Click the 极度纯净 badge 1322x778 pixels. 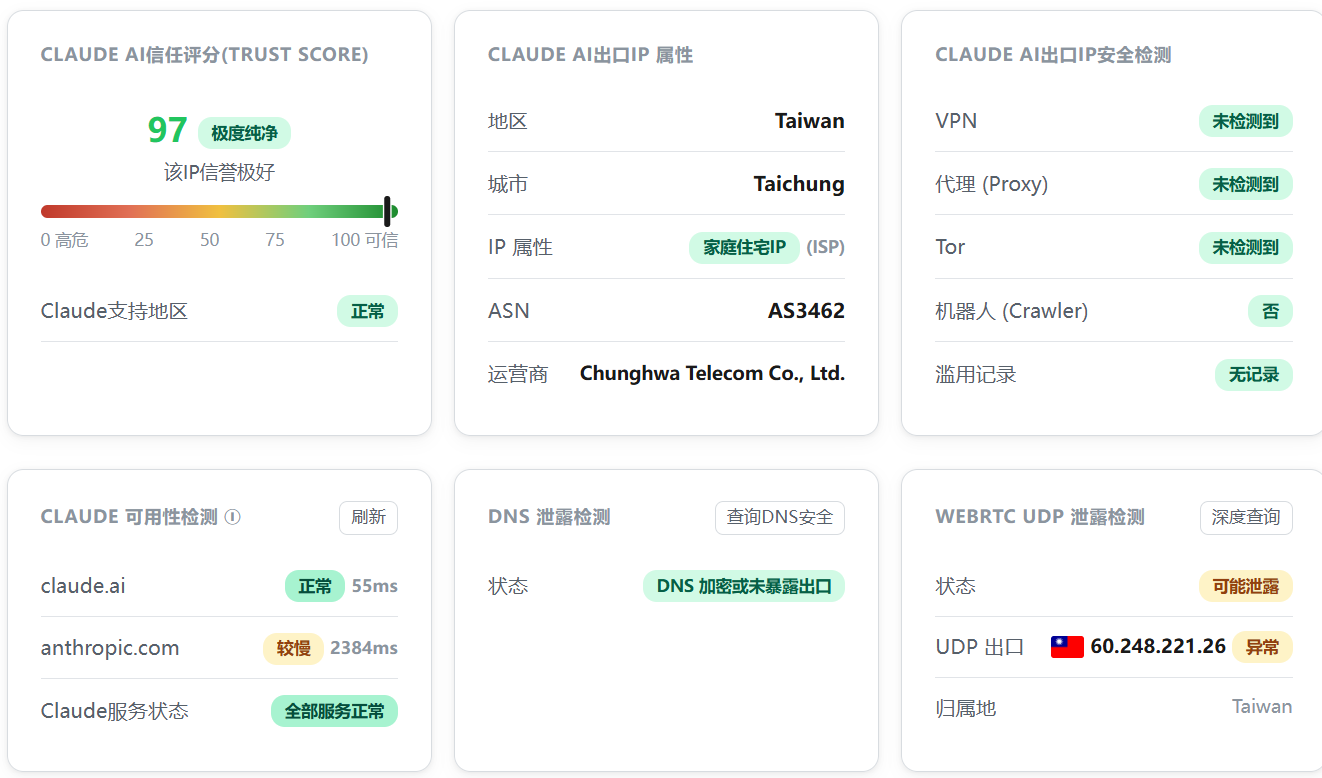(244, 133)
